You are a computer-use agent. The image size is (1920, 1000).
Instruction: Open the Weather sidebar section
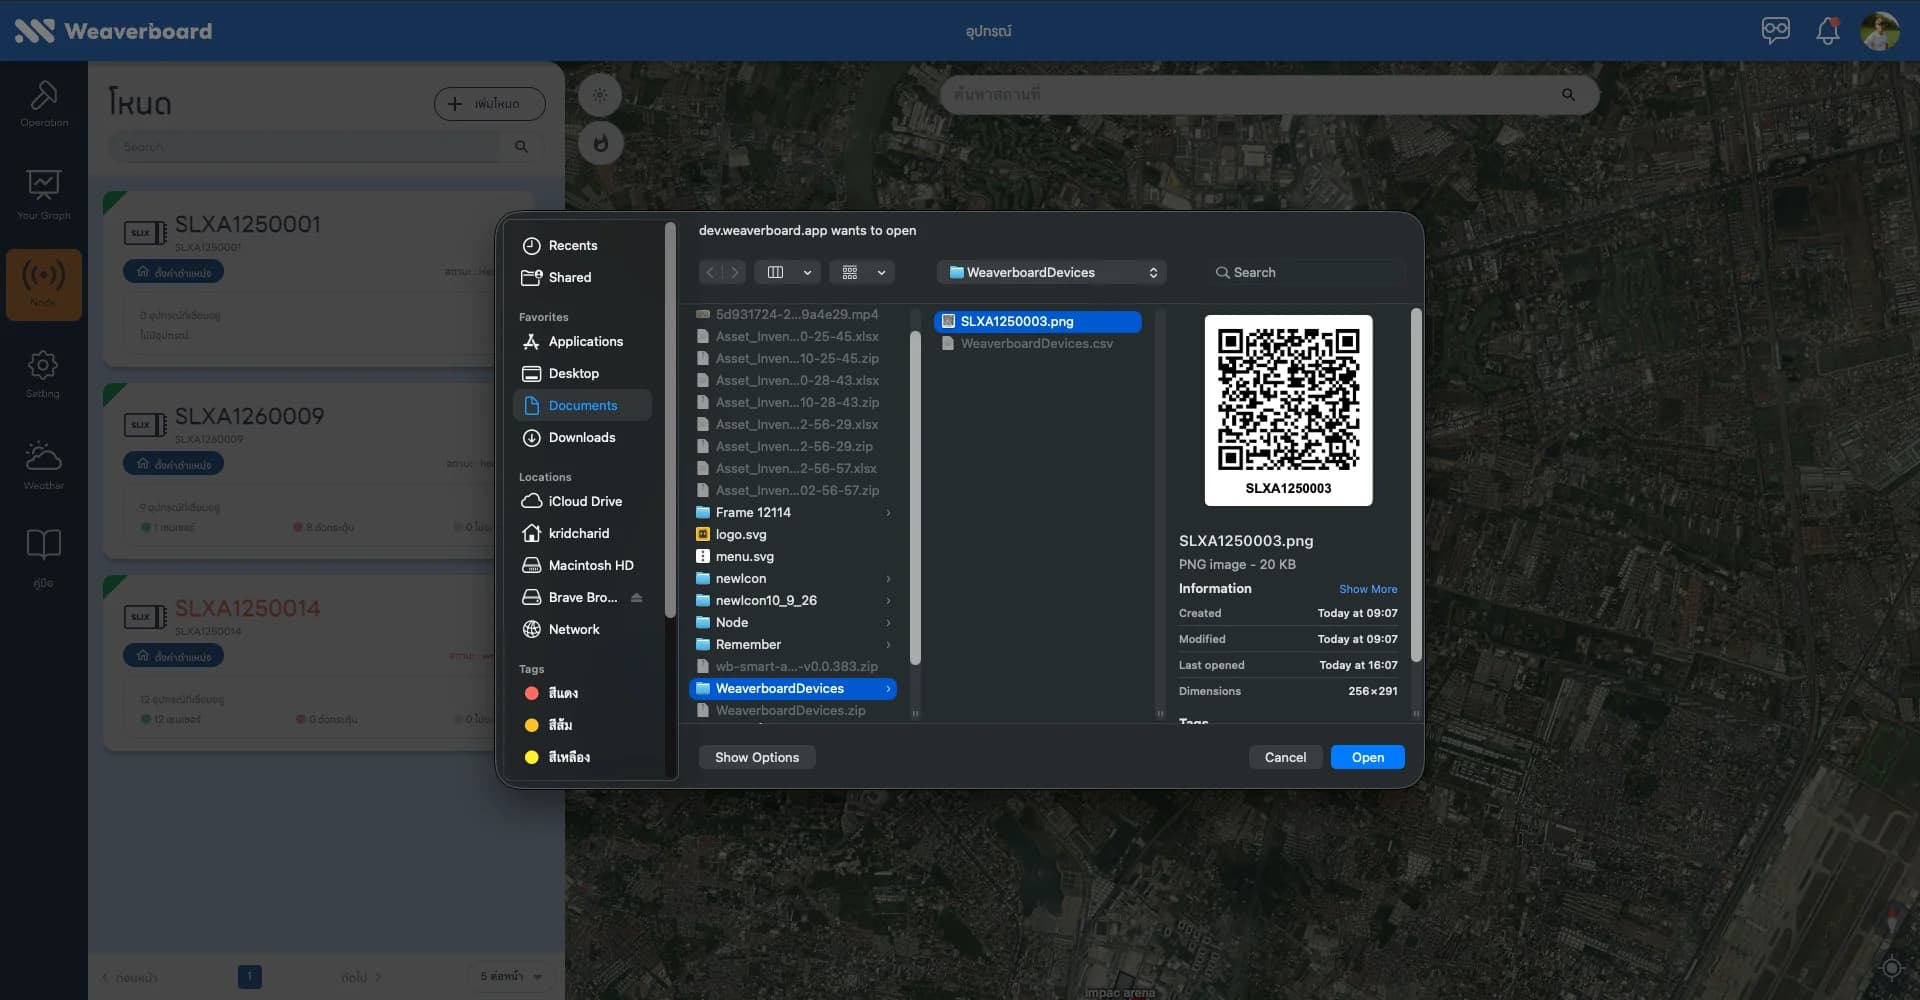[x=43, y=466]
